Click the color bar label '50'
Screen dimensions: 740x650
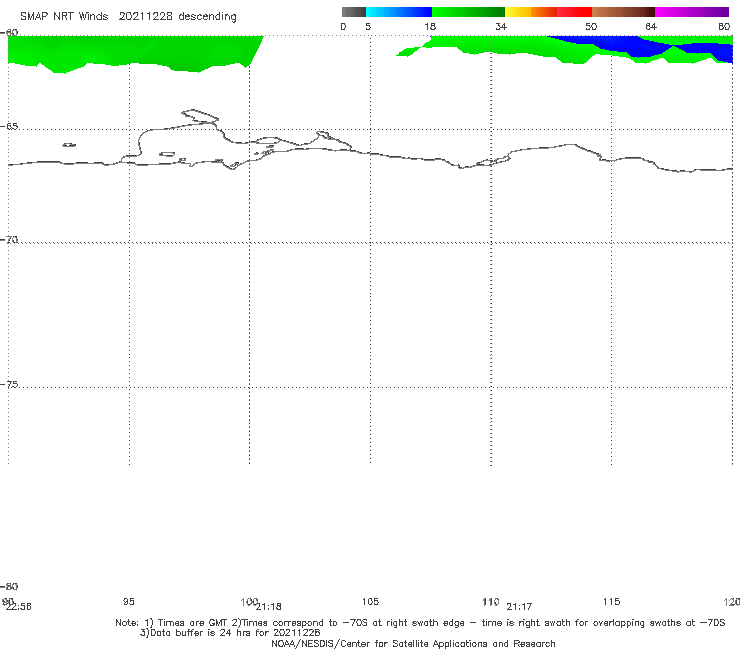[591, 27]
